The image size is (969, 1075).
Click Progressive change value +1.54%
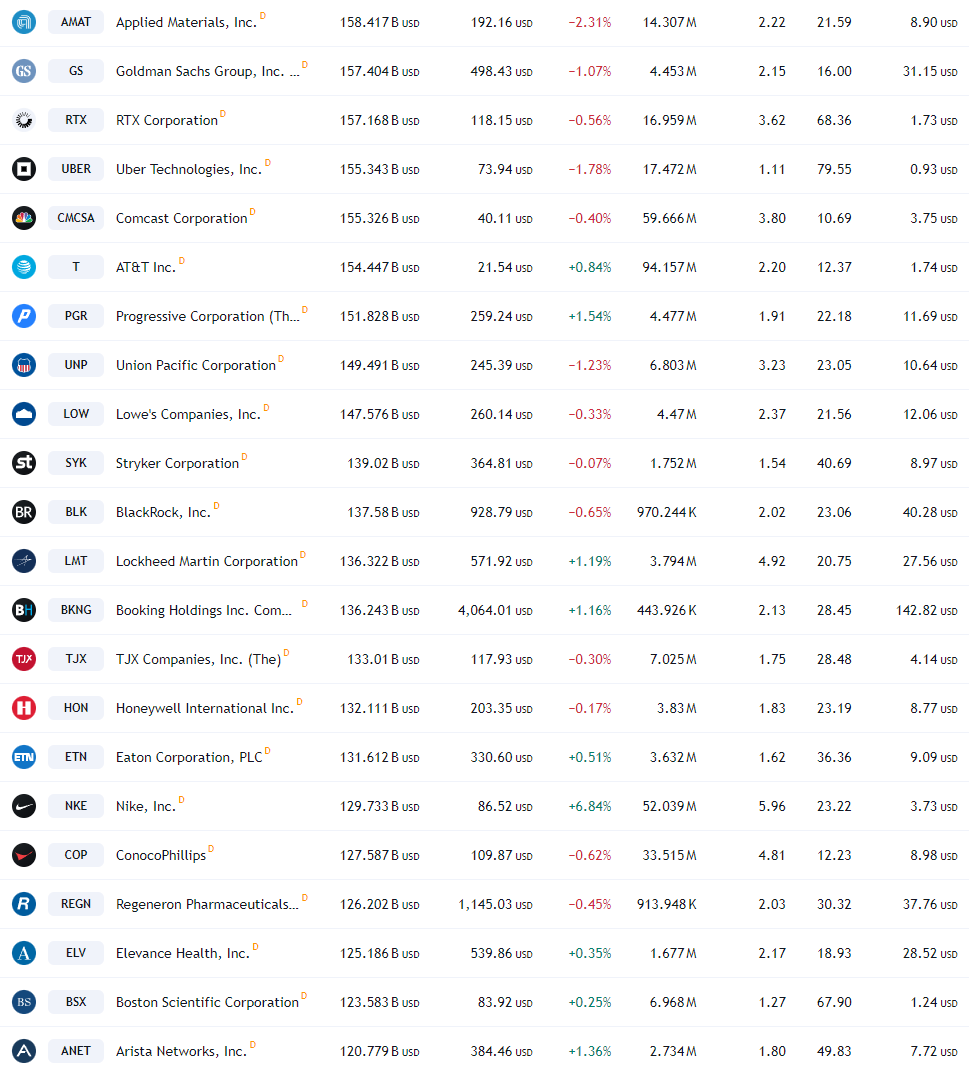590,316
